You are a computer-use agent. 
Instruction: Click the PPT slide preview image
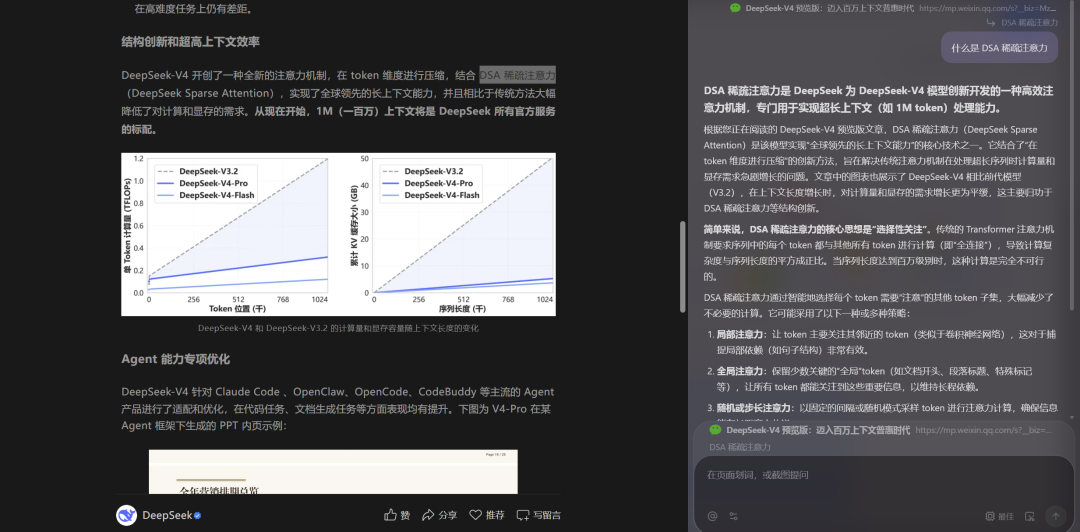pos(333,472)
